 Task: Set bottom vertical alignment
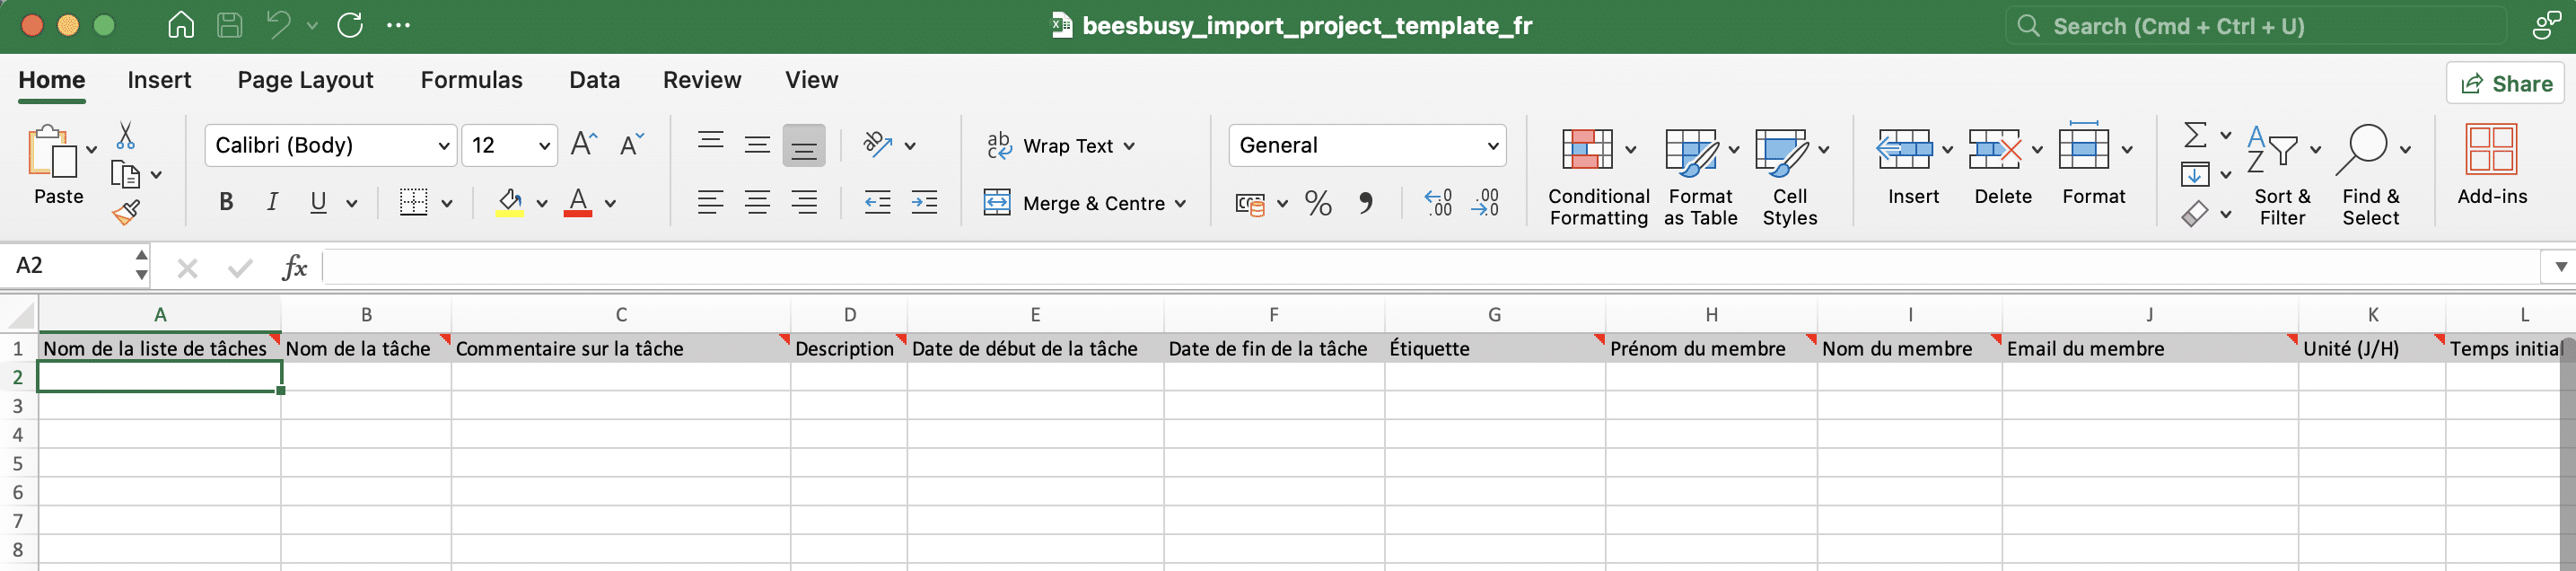coord(804,145)
